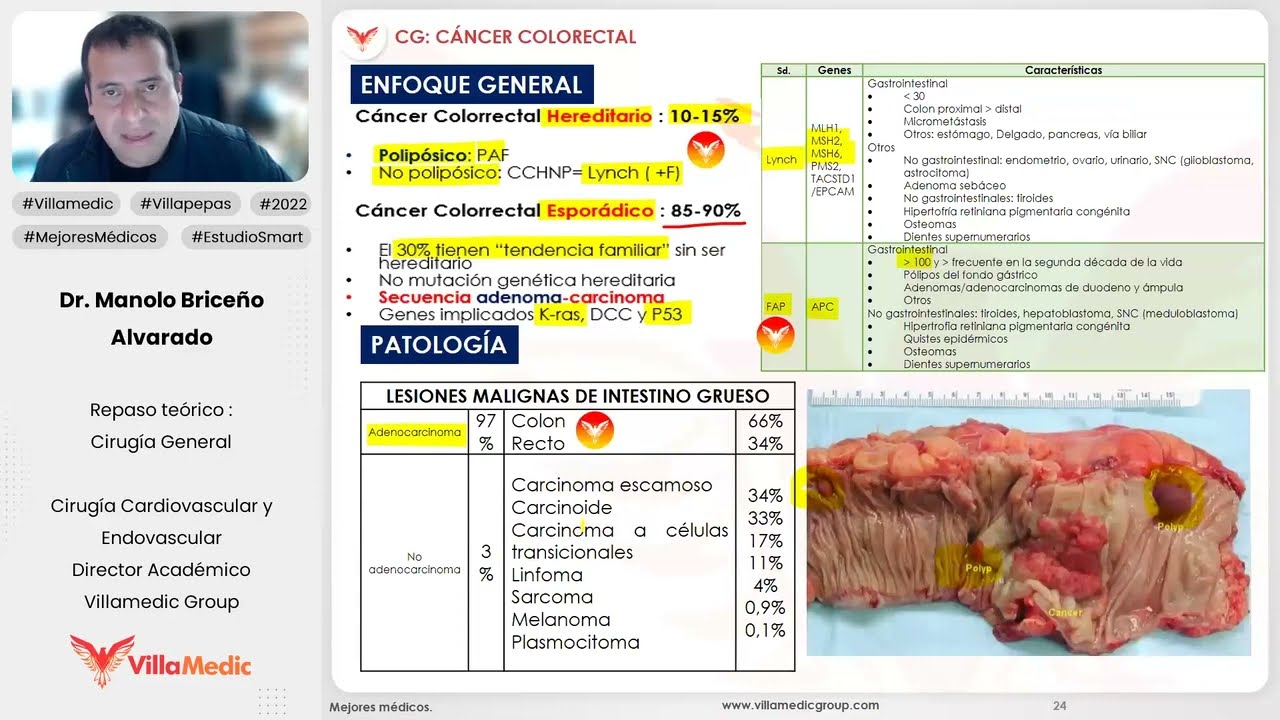Click the large VillaMedic logo in the sidebar
Screen dimensions: 1280x720
[x=160, y=661]
